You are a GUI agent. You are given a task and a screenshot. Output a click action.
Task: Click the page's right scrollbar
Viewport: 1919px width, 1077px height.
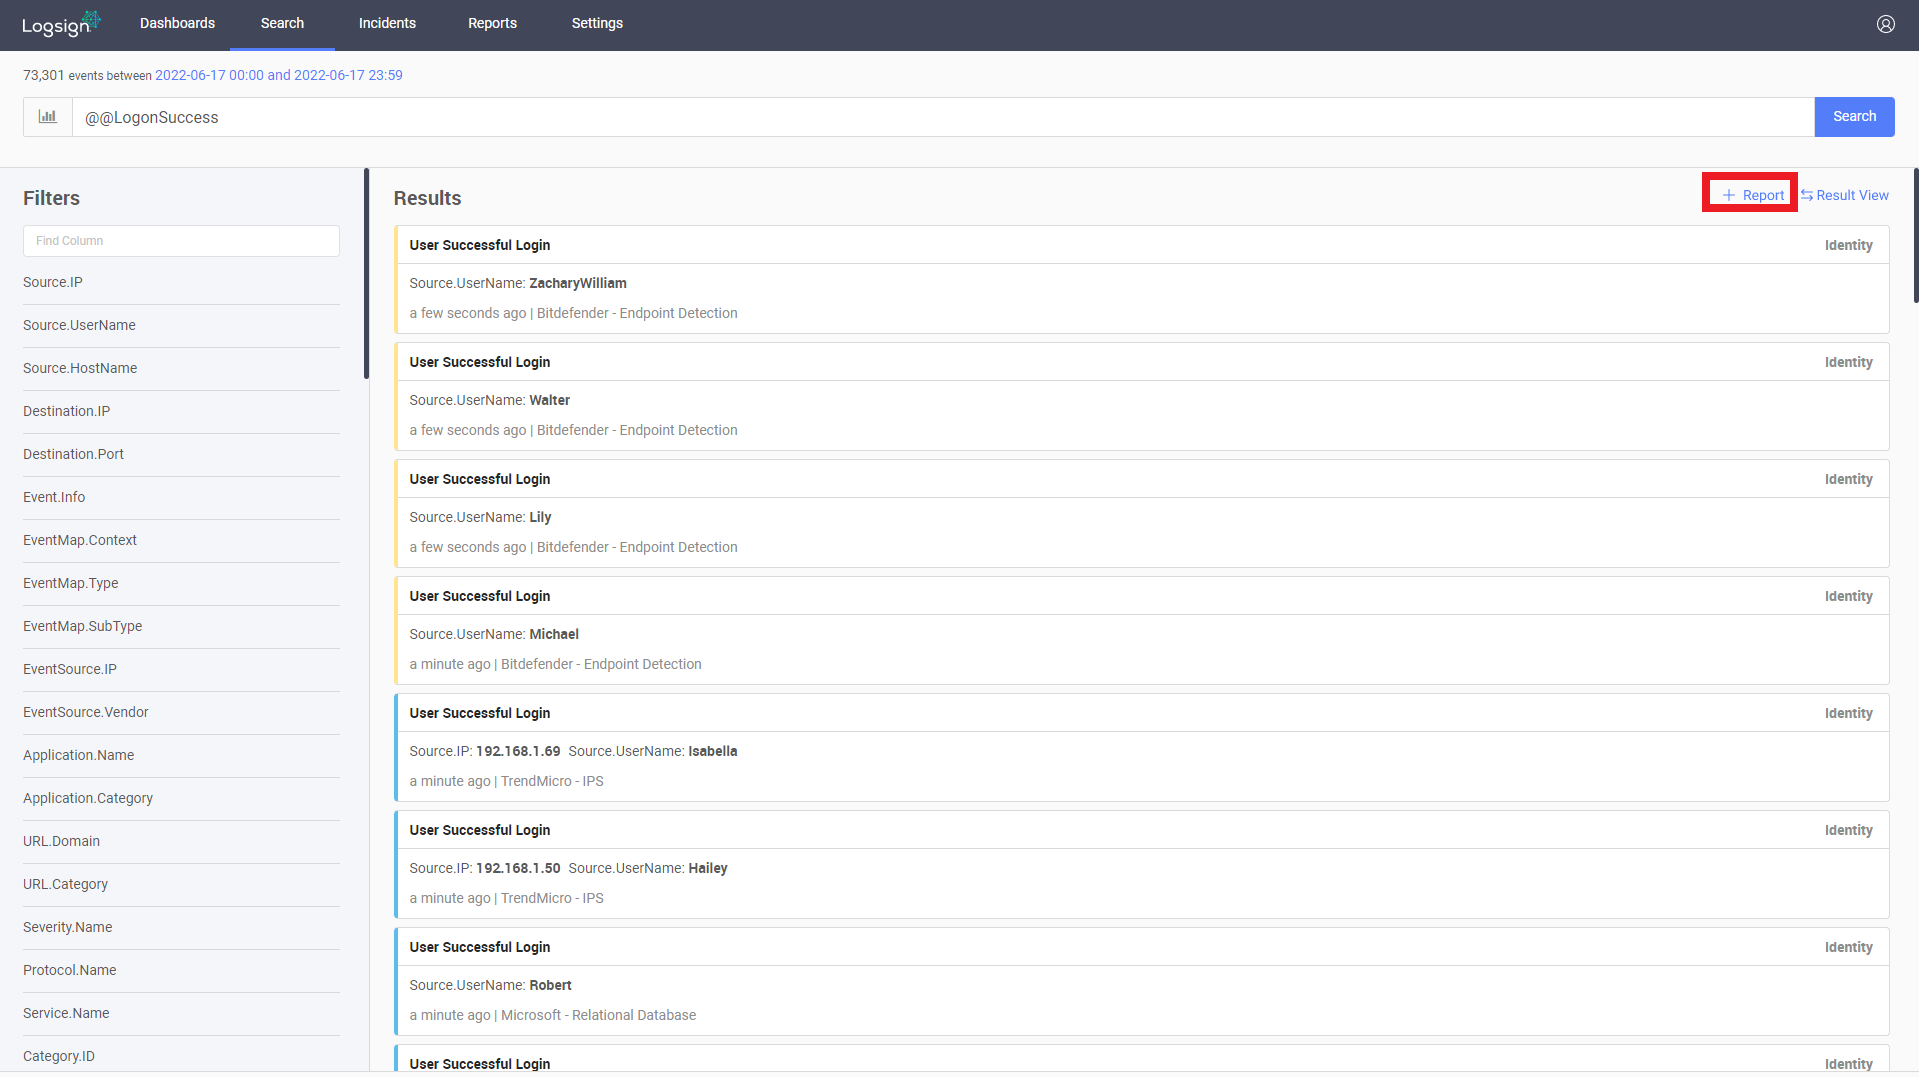click(x=1915, y=235)
